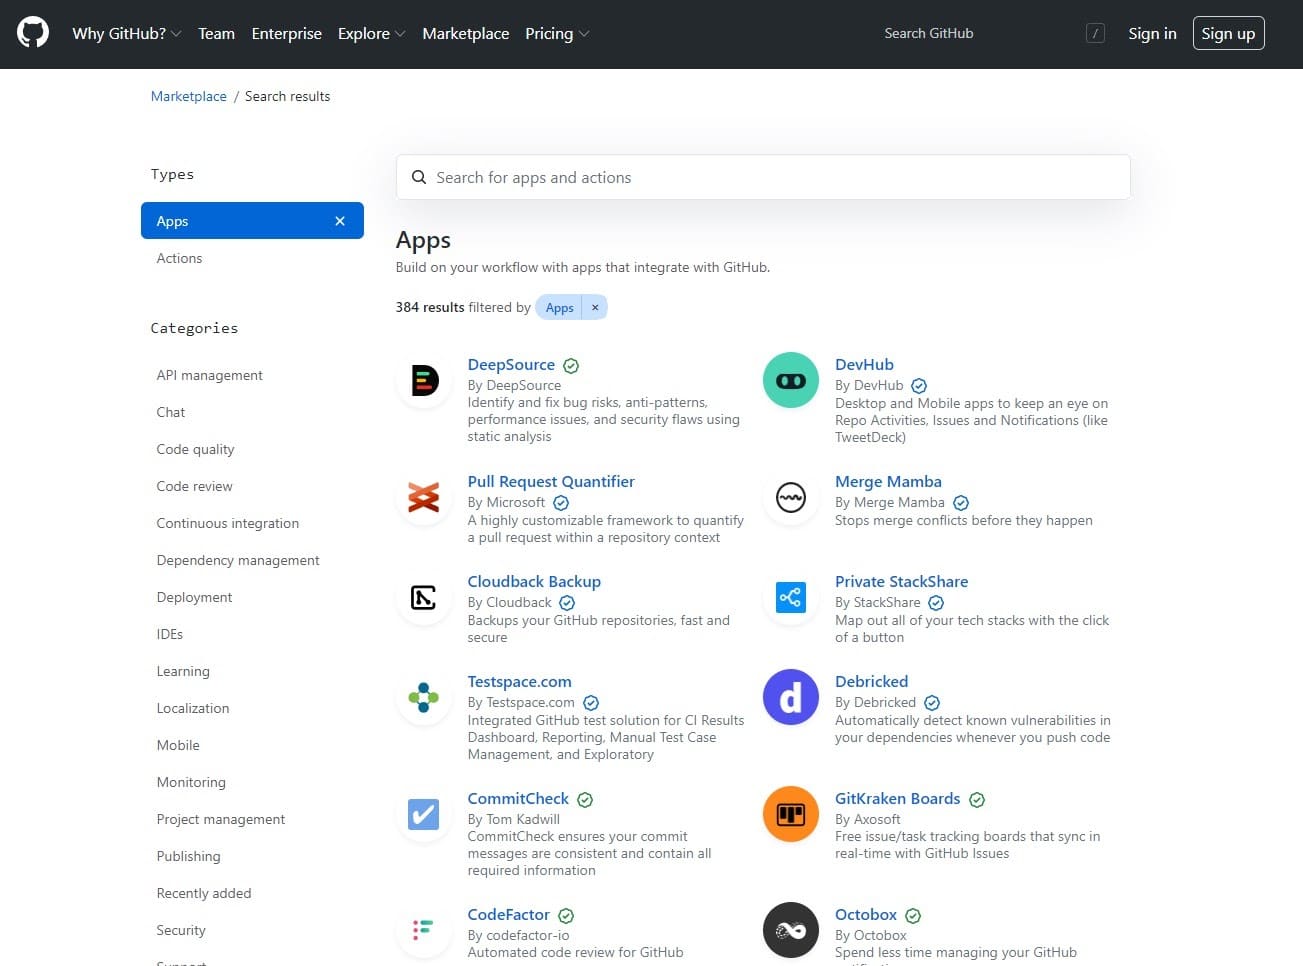Open the Explore dropdown menu
The image size is (1303, 966).
click(x=371, y=33)
